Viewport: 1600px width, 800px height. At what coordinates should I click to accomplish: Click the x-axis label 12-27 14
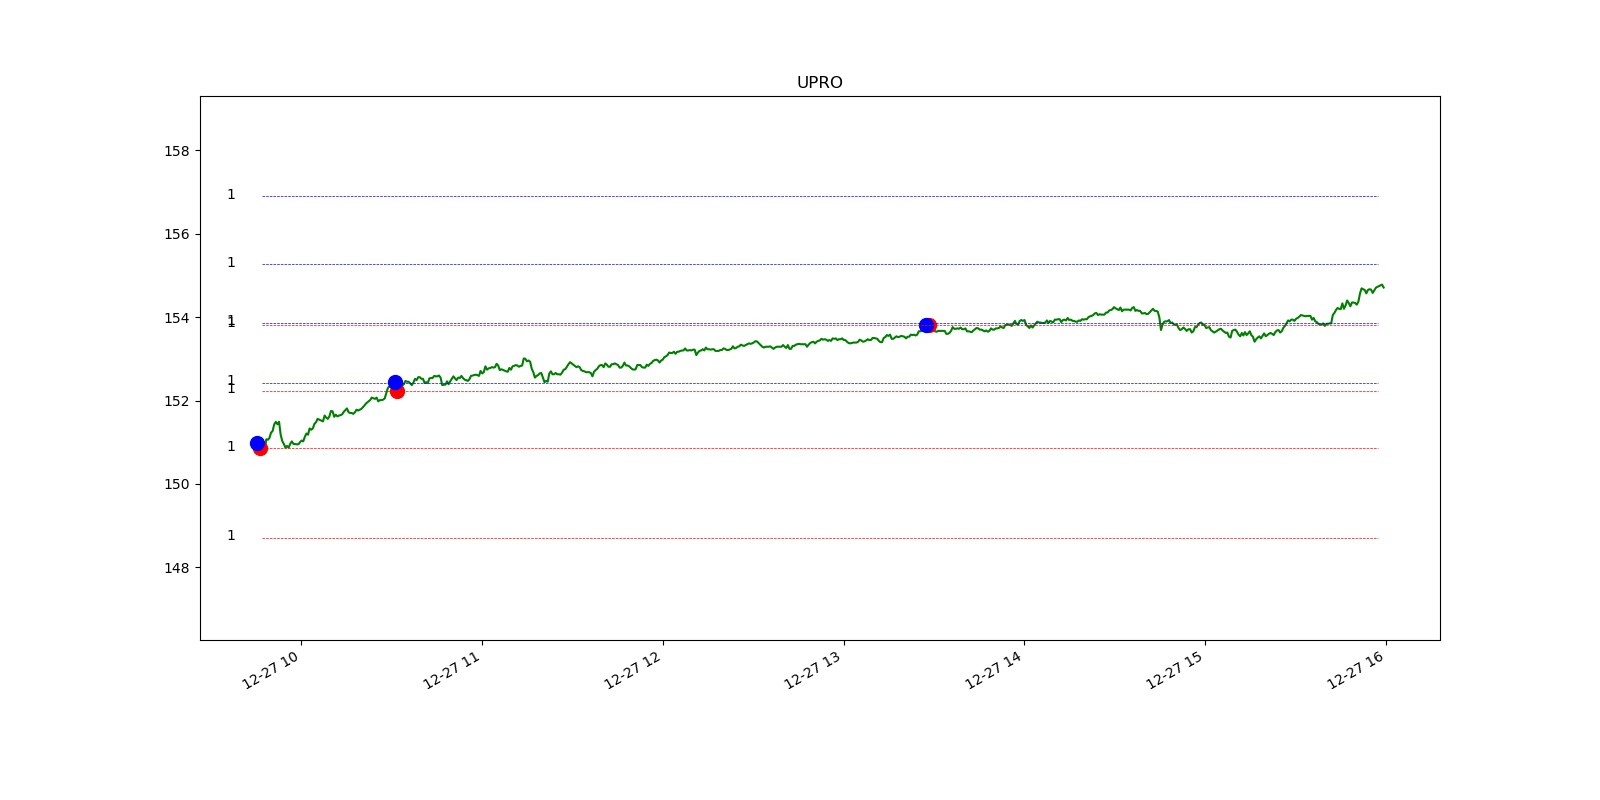(x=995, y=670)
